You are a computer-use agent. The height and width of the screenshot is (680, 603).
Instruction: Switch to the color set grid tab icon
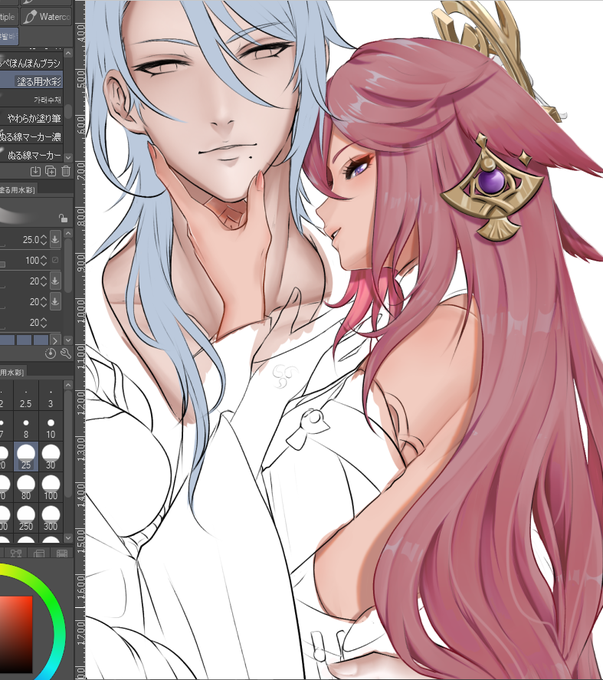[x=62, y=553]
